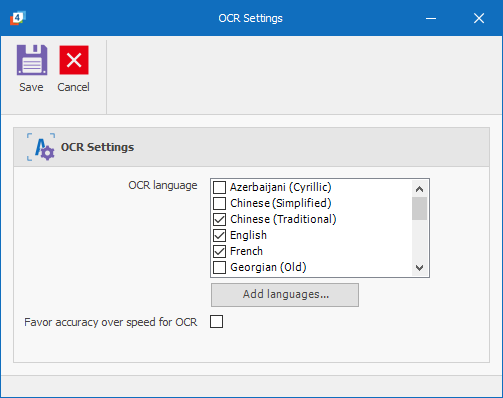Click the red Cancel icon
The height and width of the screenshot is (398, 503).
(74, 60)
